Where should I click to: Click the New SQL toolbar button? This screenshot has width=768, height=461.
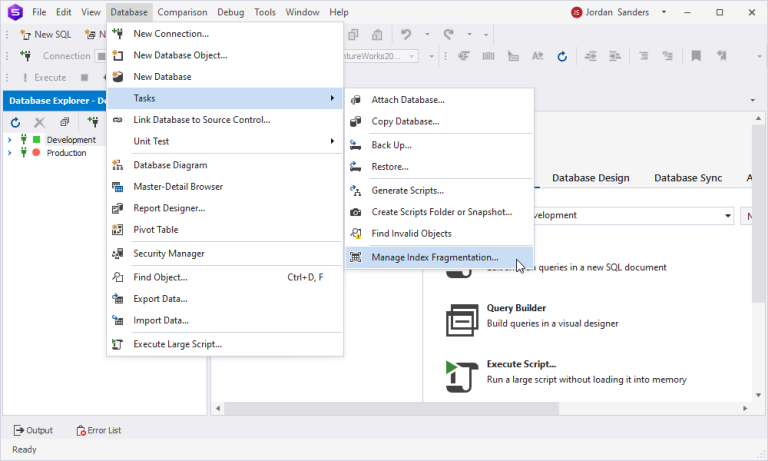click(x=46, y=34)
